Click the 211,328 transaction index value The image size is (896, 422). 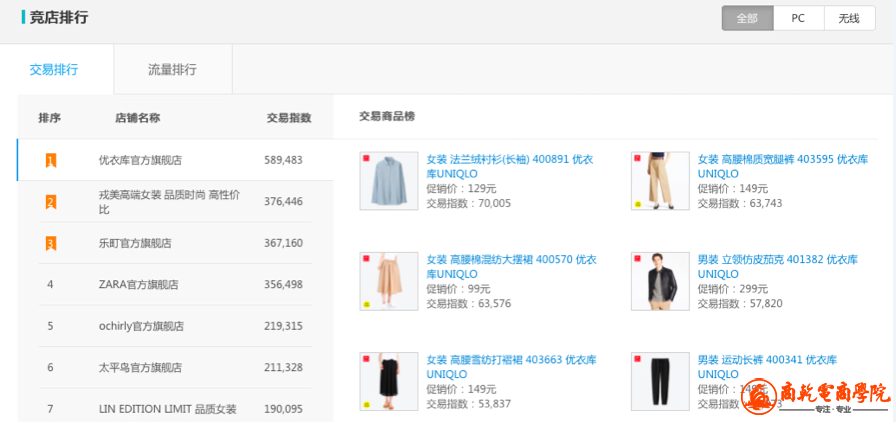click(283, 367)
